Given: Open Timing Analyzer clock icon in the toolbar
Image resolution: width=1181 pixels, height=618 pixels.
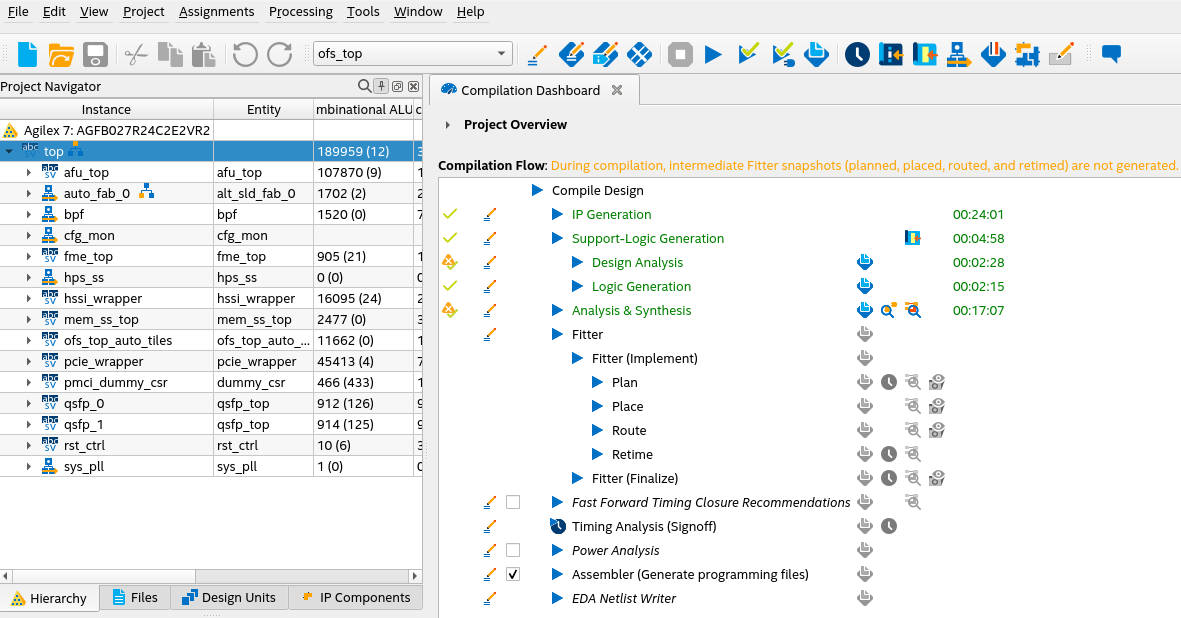Looking at the screenshot, I should click(x=857, y=54).
